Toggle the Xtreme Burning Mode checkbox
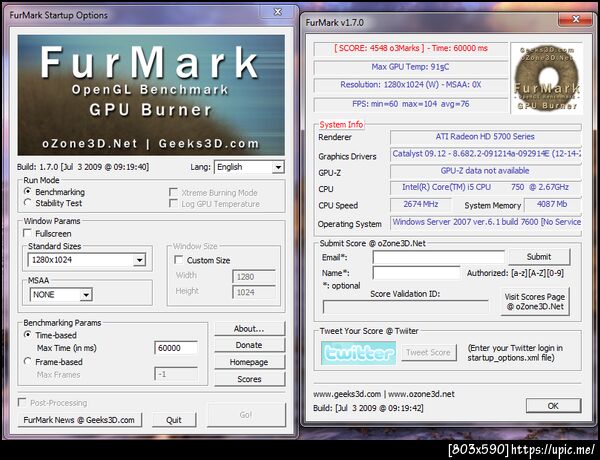Image resolution: width=600 pixels, height=460 pixels. click(x=173, y=192)
